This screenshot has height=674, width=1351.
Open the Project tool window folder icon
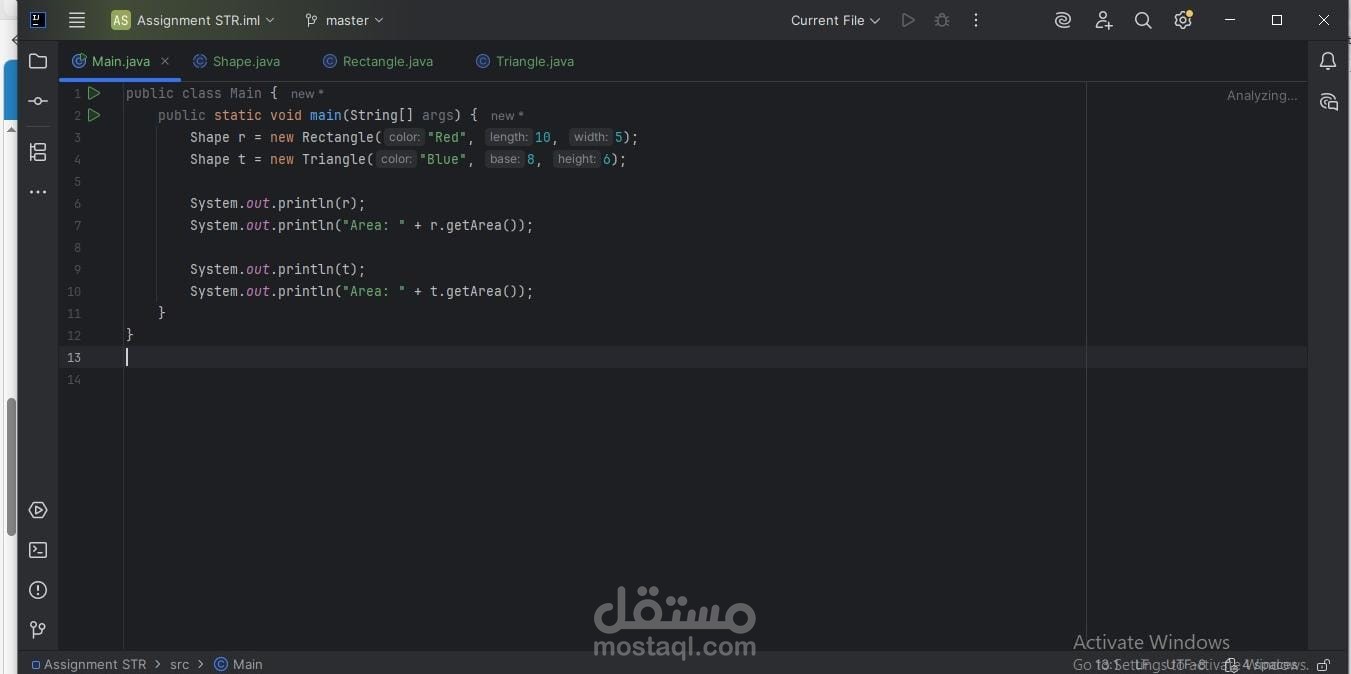[37, 61]
